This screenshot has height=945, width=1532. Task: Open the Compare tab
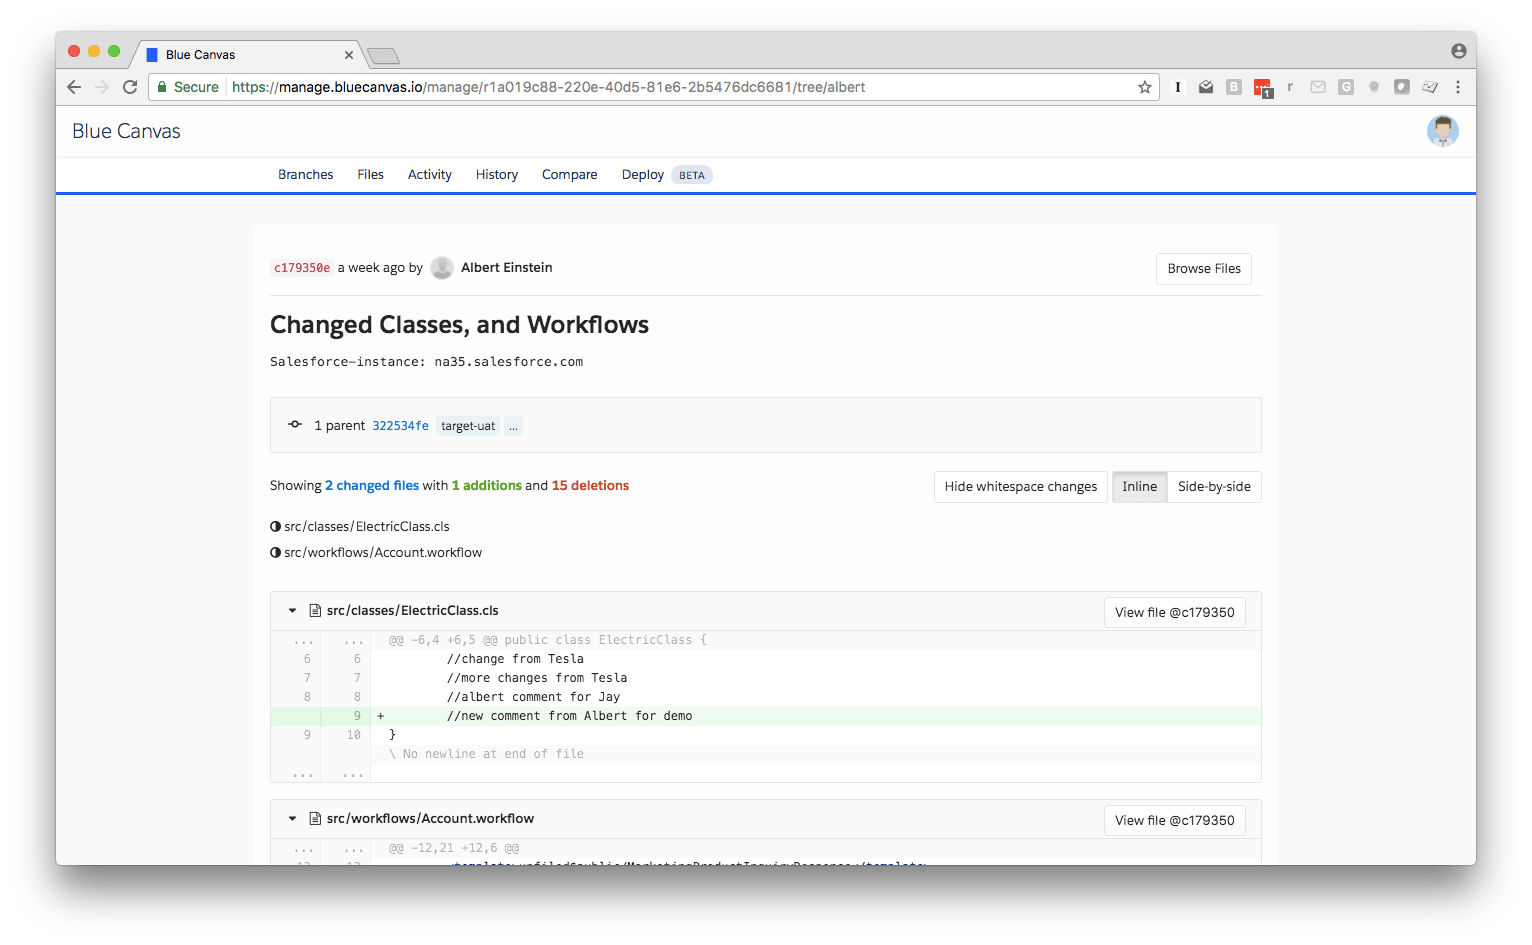tap(569, 174)
